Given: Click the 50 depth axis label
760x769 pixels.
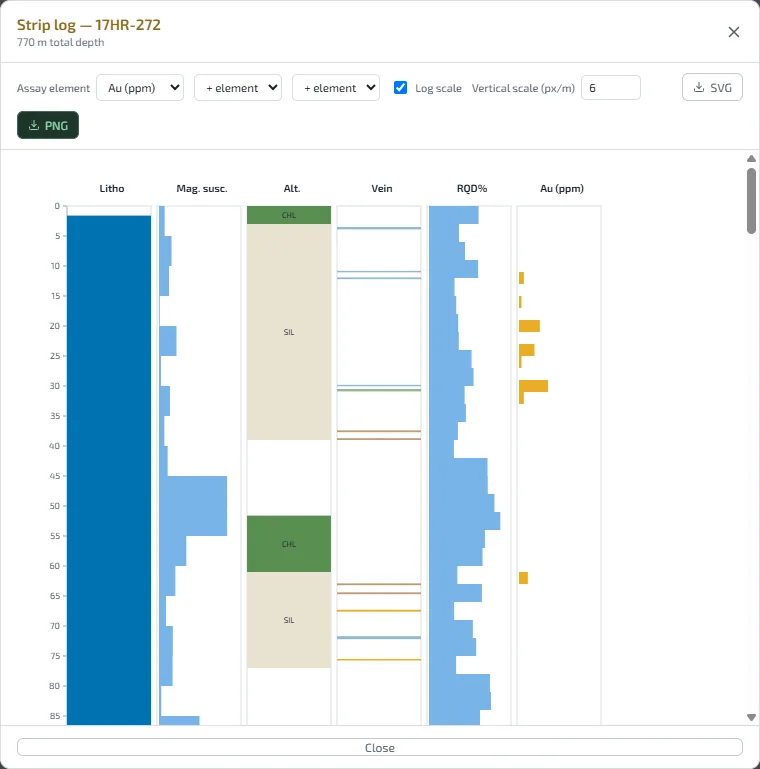Looking at the screenshot, I should point(54,506).
